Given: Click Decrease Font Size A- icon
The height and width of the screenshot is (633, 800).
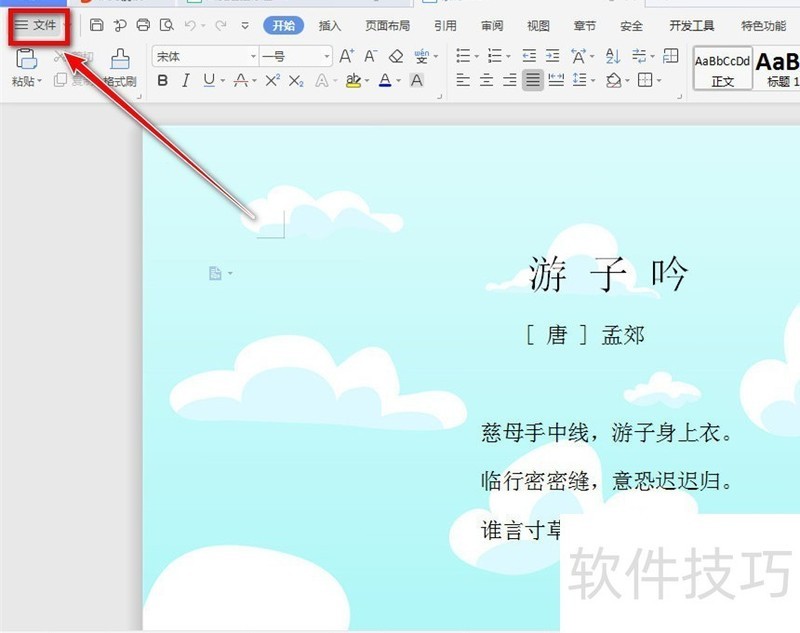Looking at the screenshot, I should tap(371, 56).
